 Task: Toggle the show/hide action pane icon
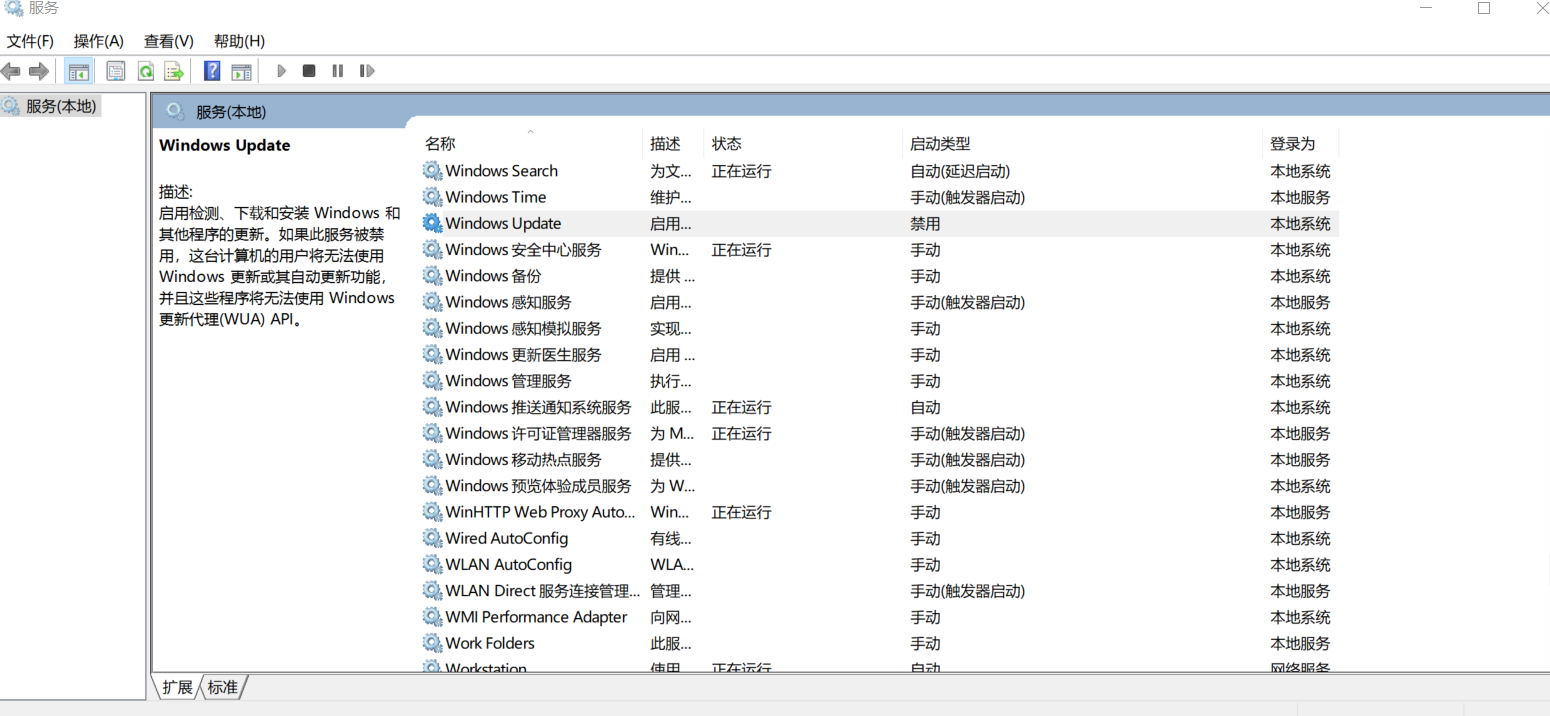241,71
